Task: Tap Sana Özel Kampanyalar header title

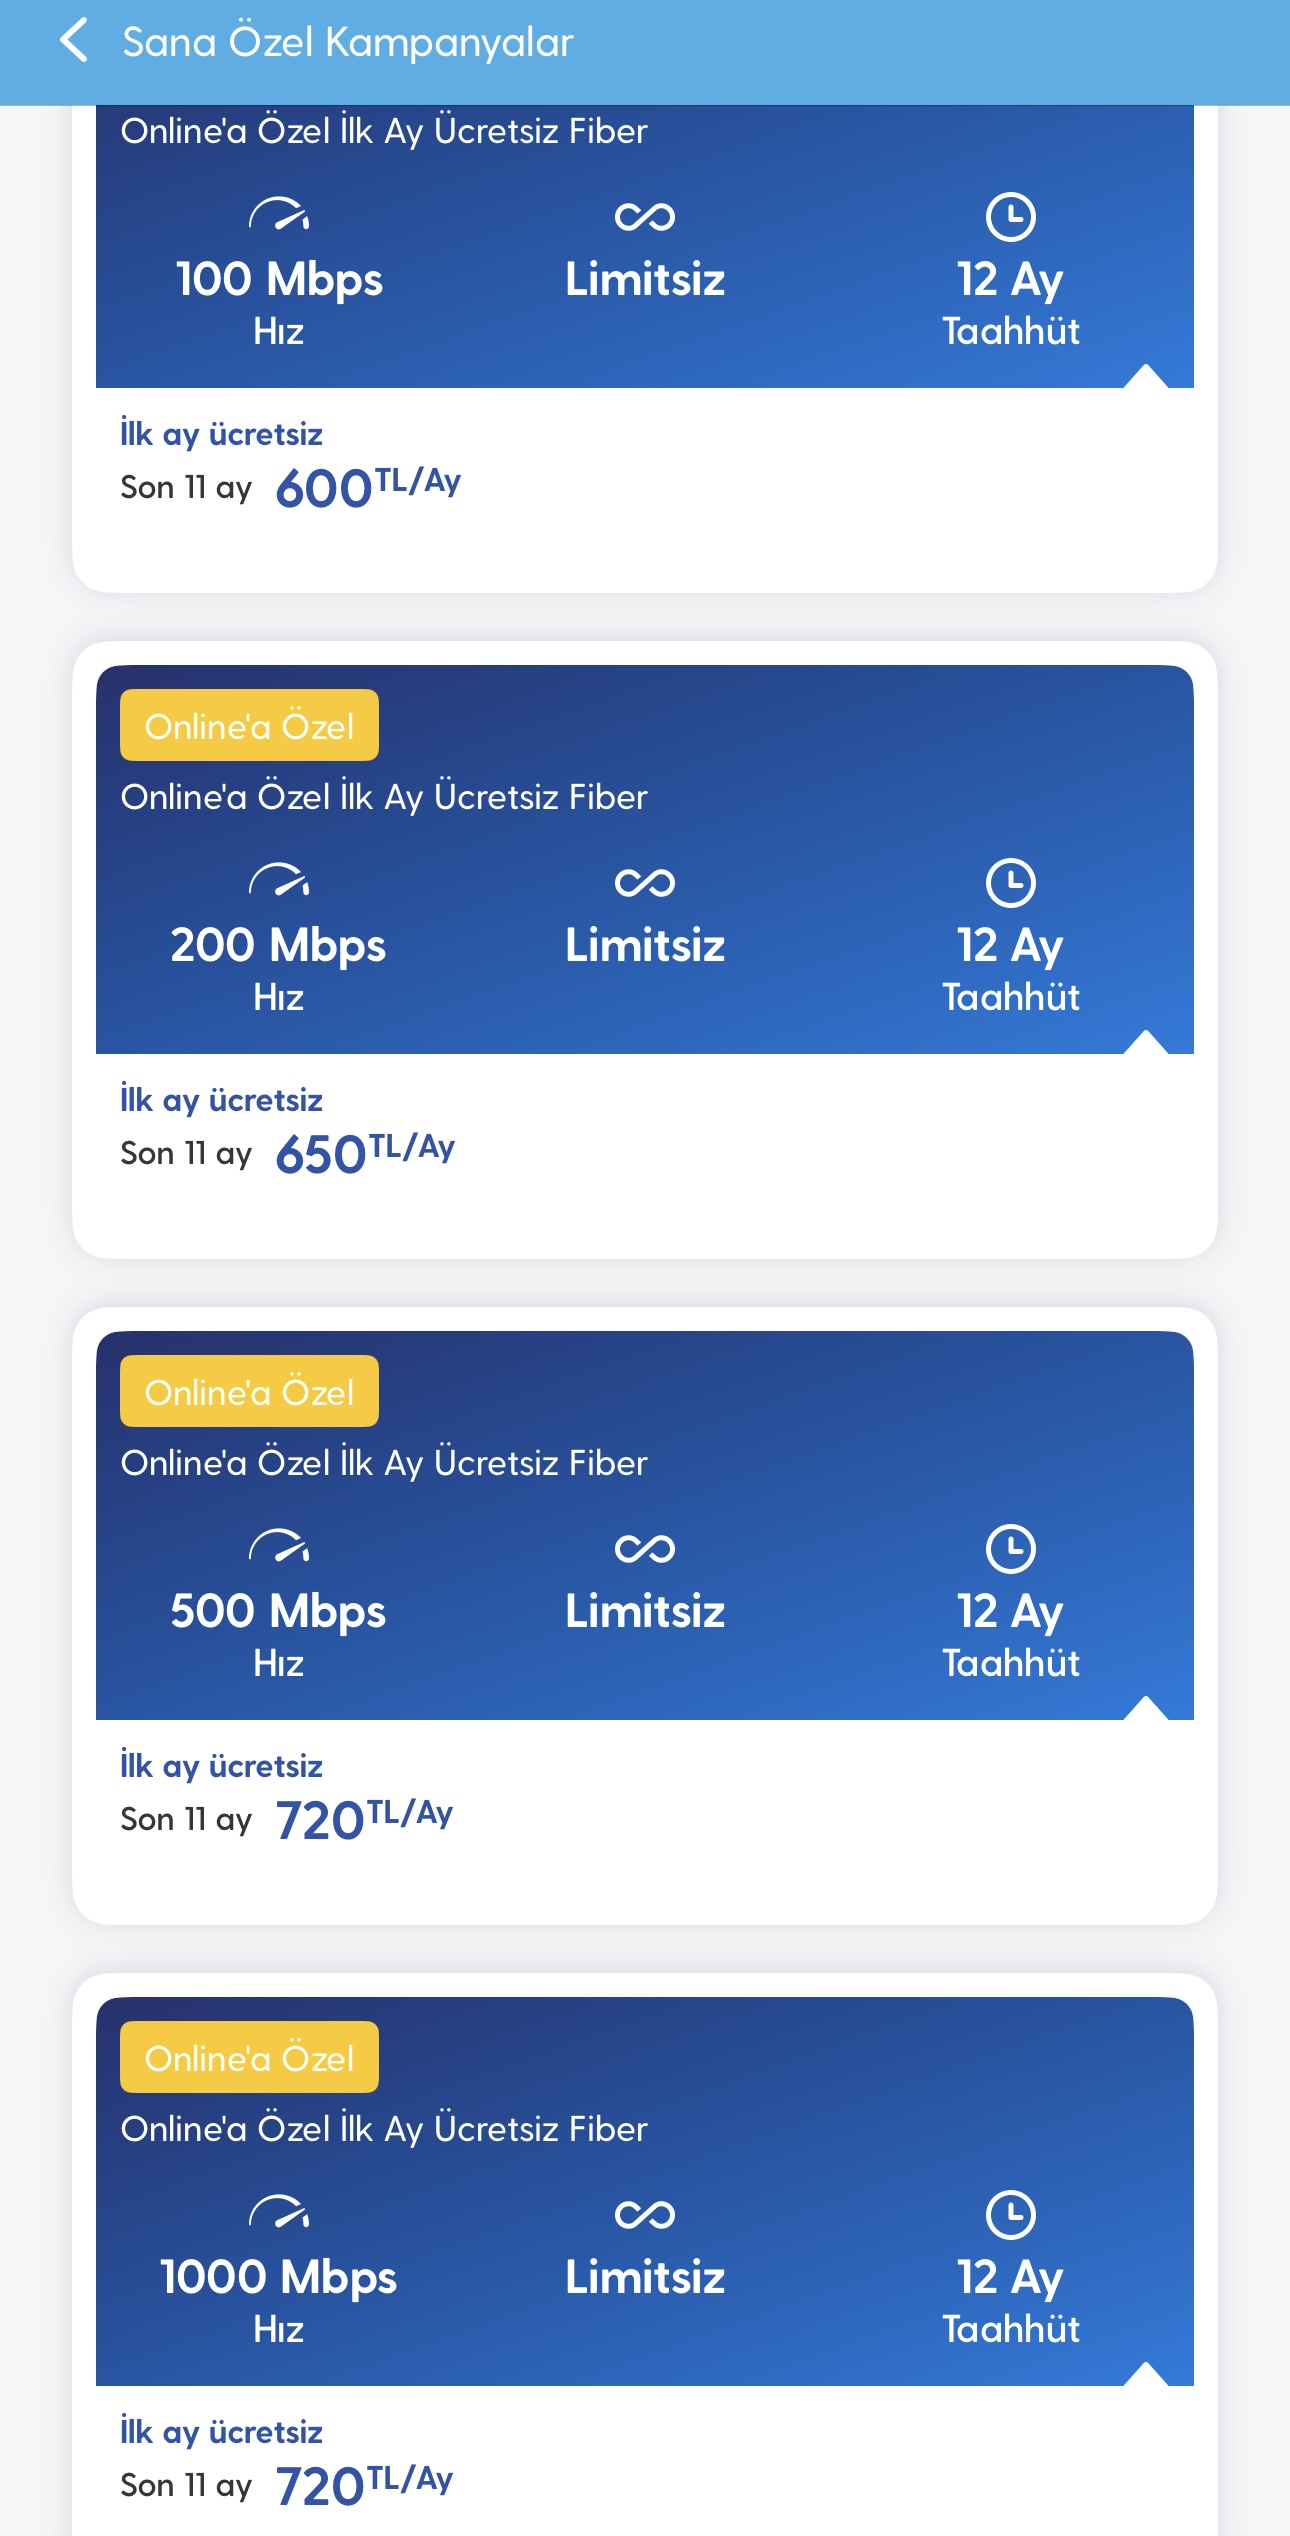Action: click(x=347, y=42)
